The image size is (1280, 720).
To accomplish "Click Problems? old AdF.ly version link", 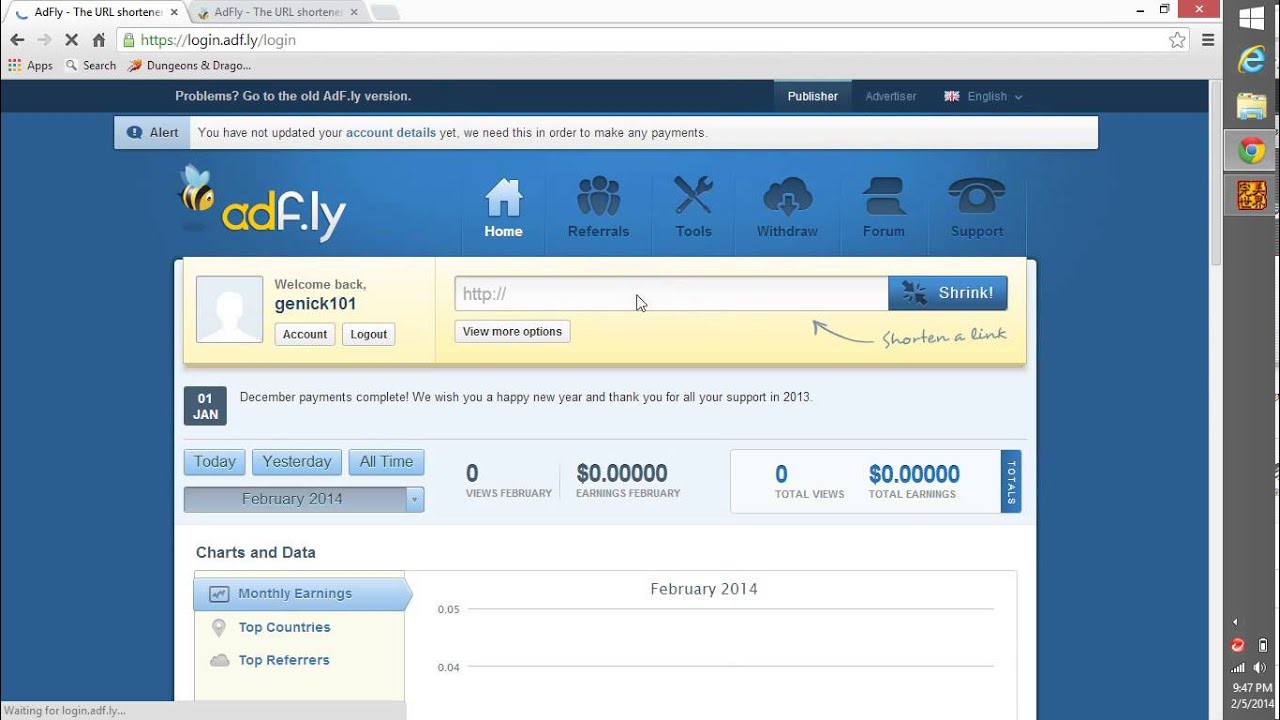I will [293, 96].
